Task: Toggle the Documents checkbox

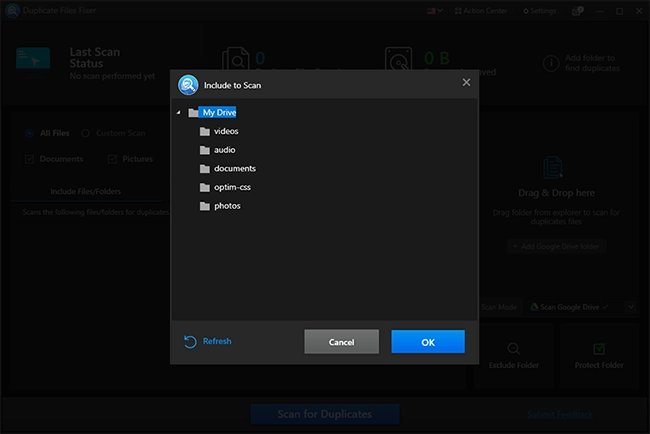Action: click(x=29, y=160)
